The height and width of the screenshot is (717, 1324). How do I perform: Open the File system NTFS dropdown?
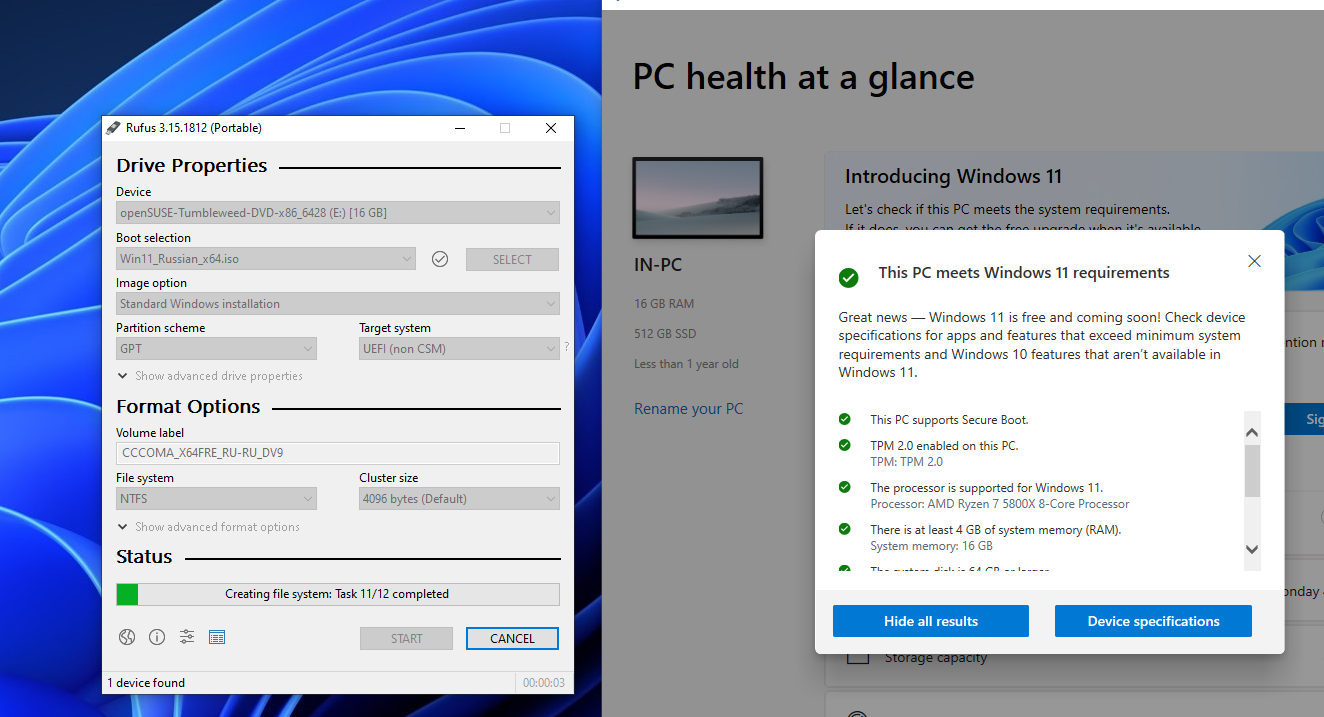click(x=216, y=499)
